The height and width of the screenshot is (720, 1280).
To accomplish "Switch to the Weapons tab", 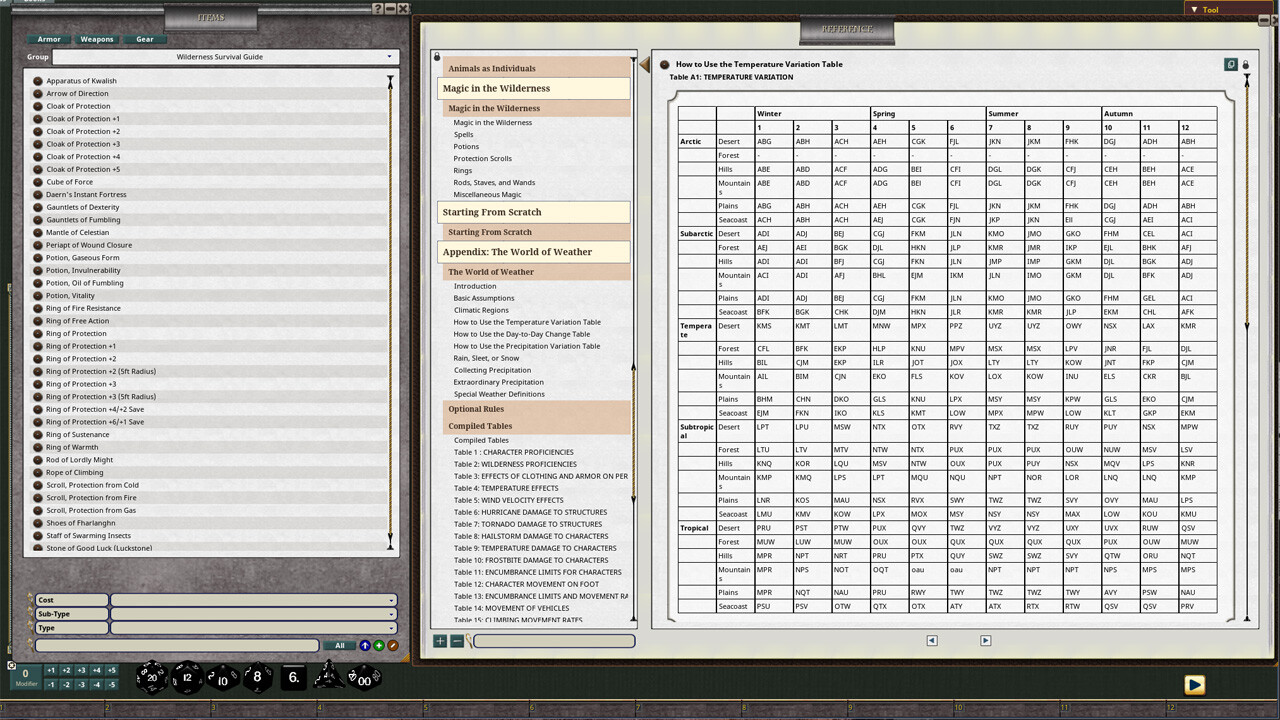I will pos(96,39).
